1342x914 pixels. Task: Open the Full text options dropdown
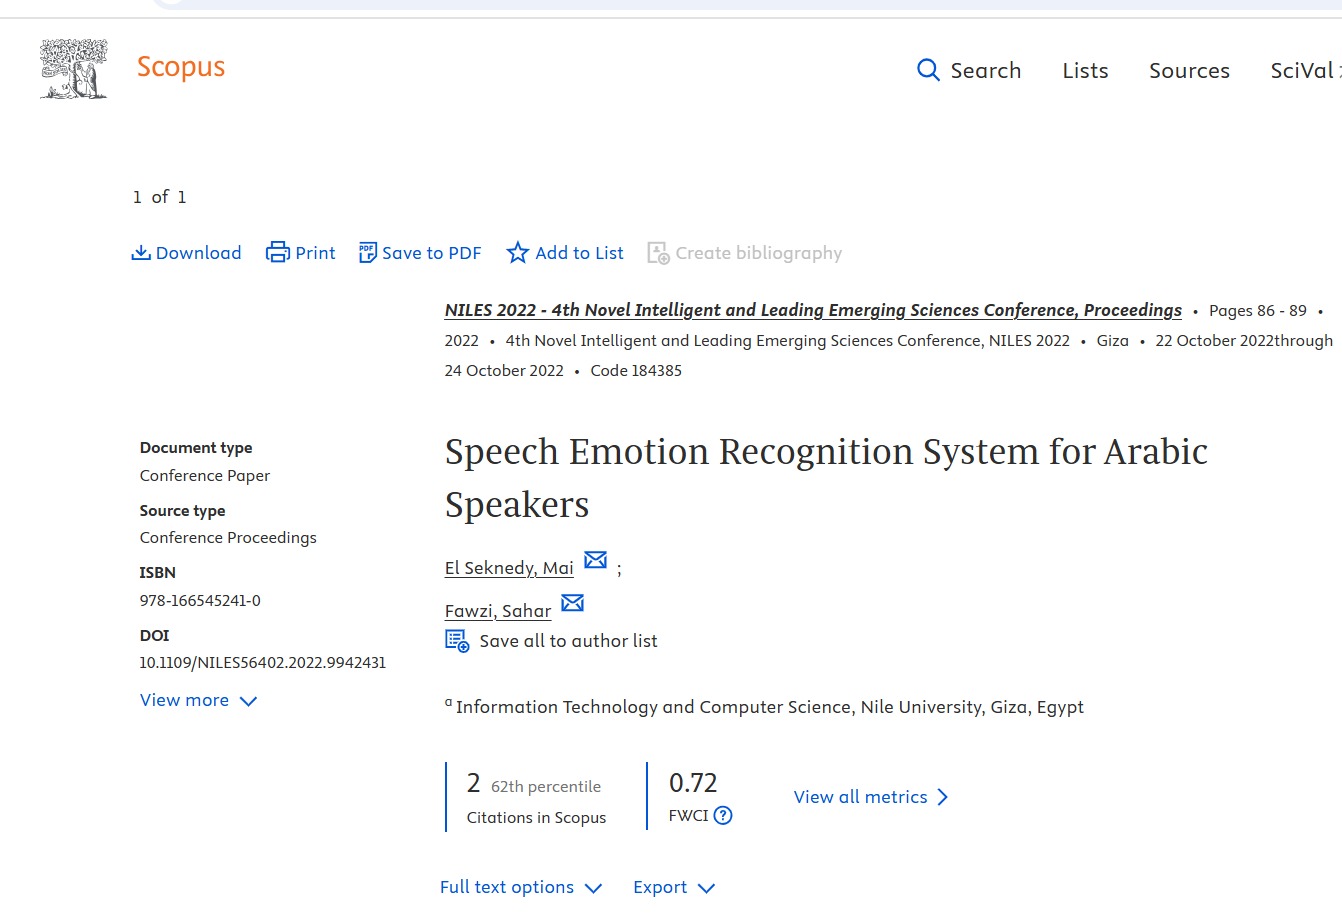[x=520, y=888]
